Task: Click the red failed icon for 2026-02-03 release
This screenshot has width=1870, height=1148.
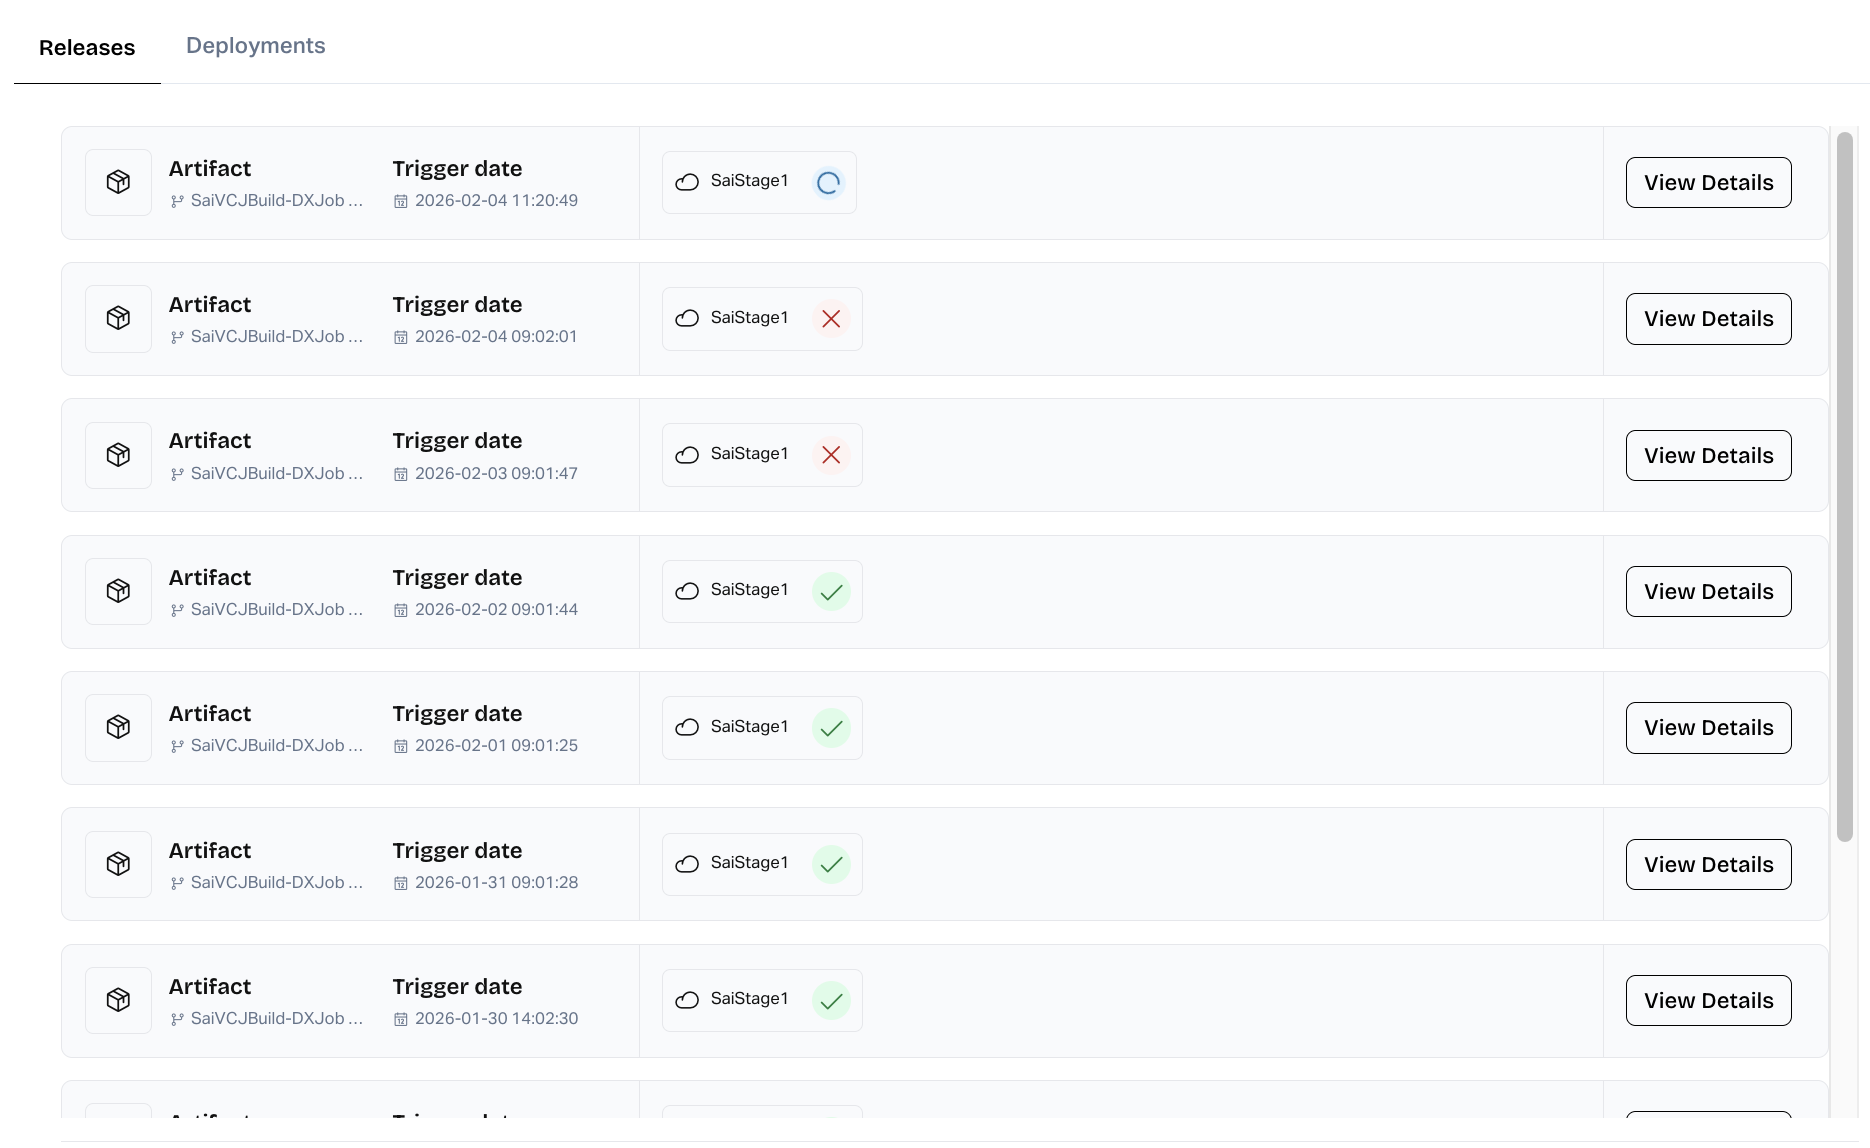Action: (x=830, y=455)
